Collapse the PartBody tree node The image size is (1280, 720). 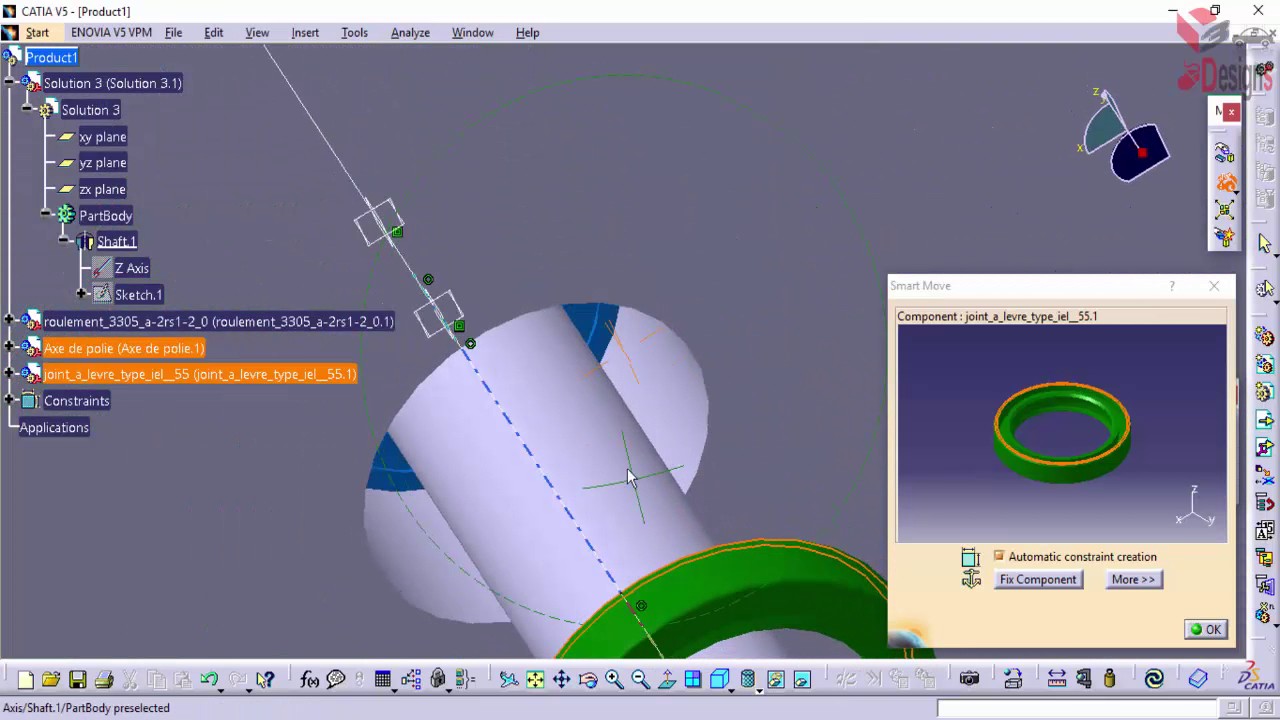(46, 214)
